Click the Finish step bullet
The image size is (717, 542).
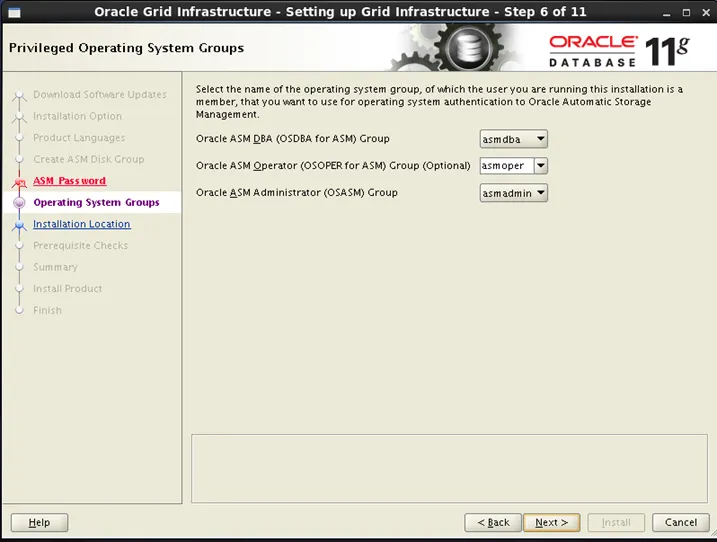(19, 310)
